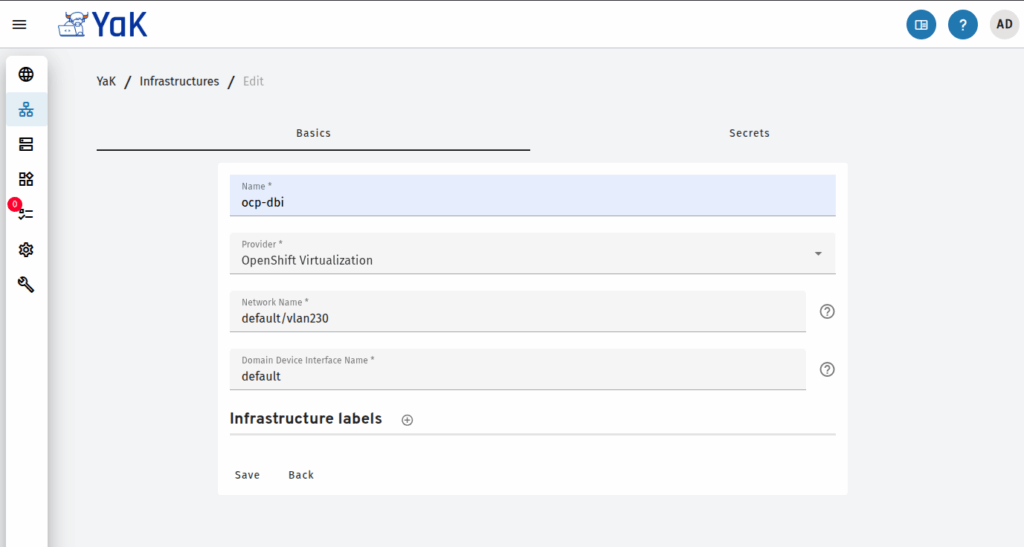The height and width of the screenshot is (547, 1024).
Task: Add an infrastructure label with plus icon
Action: (x=407, y=420)
